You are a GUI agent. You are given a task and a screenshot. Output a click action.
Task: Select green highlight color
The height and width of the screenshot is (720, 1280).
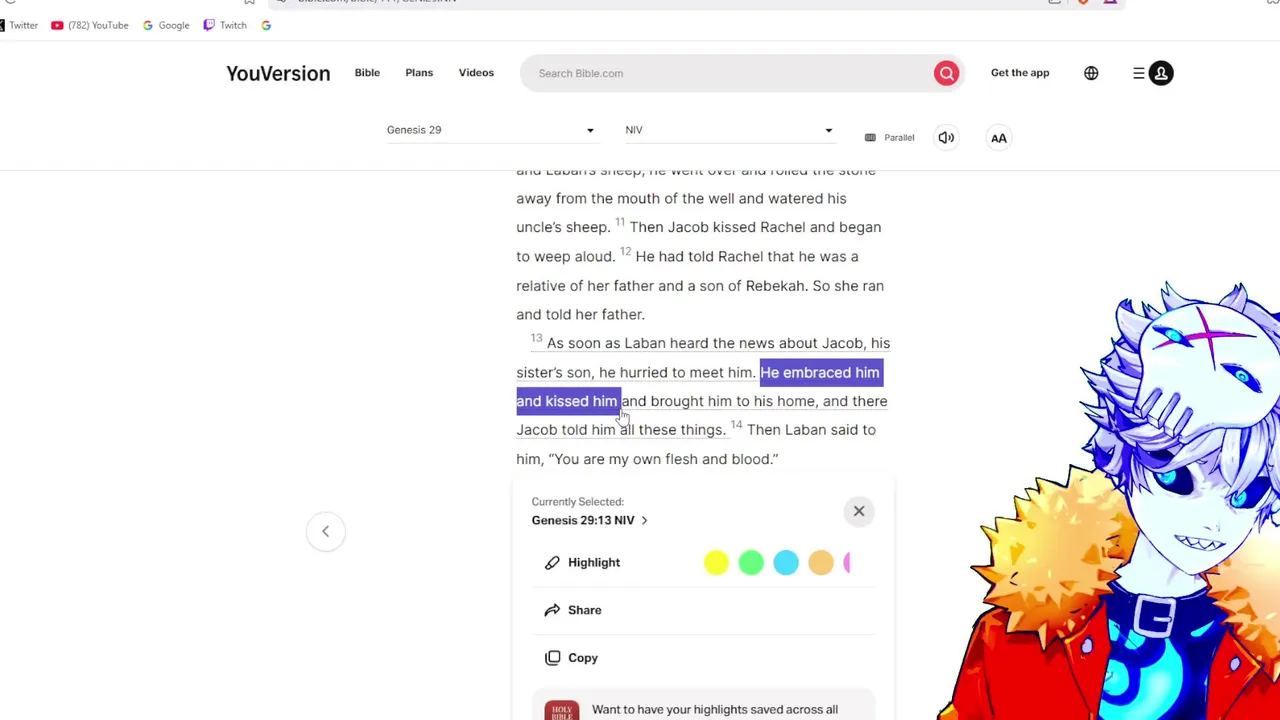click(x=751, y=563)
